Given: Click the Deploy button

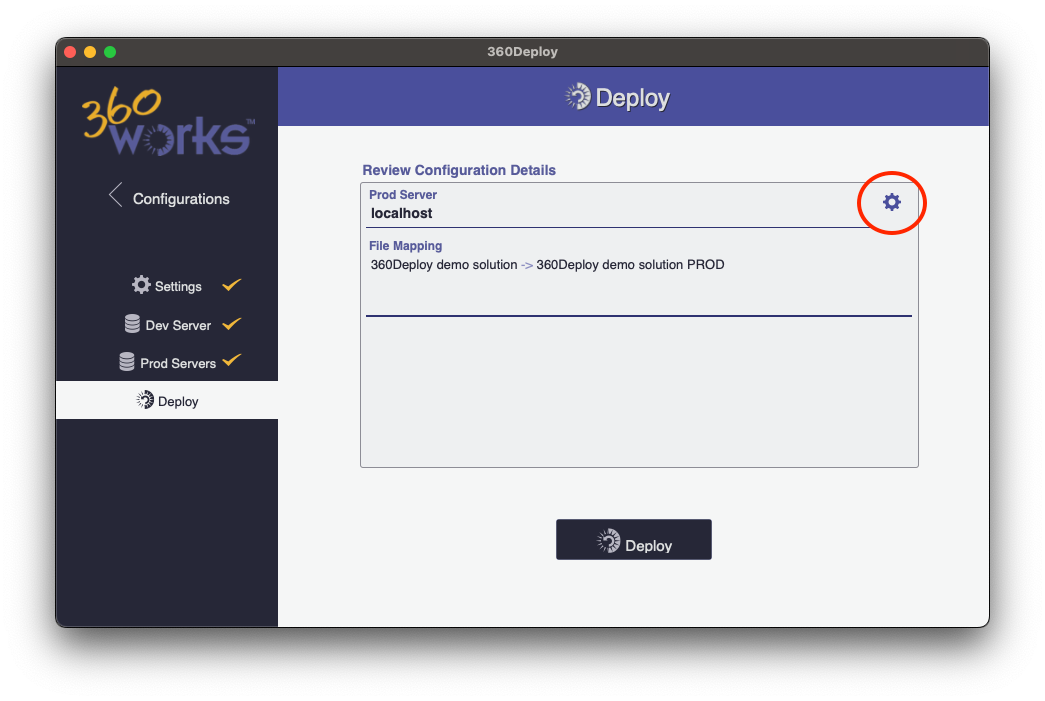Looking at the screenshot, I should point(633,540).
